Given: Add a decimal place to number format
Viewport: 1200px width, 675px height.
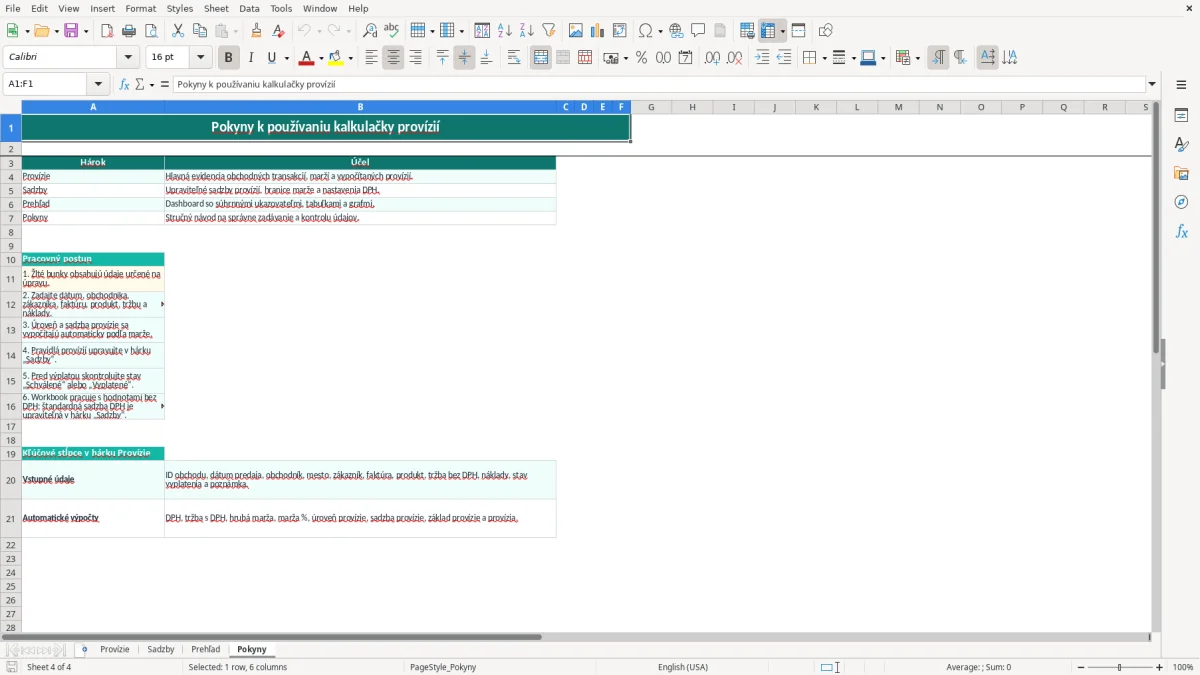Looking at the screenshot, I should (712, 58).
